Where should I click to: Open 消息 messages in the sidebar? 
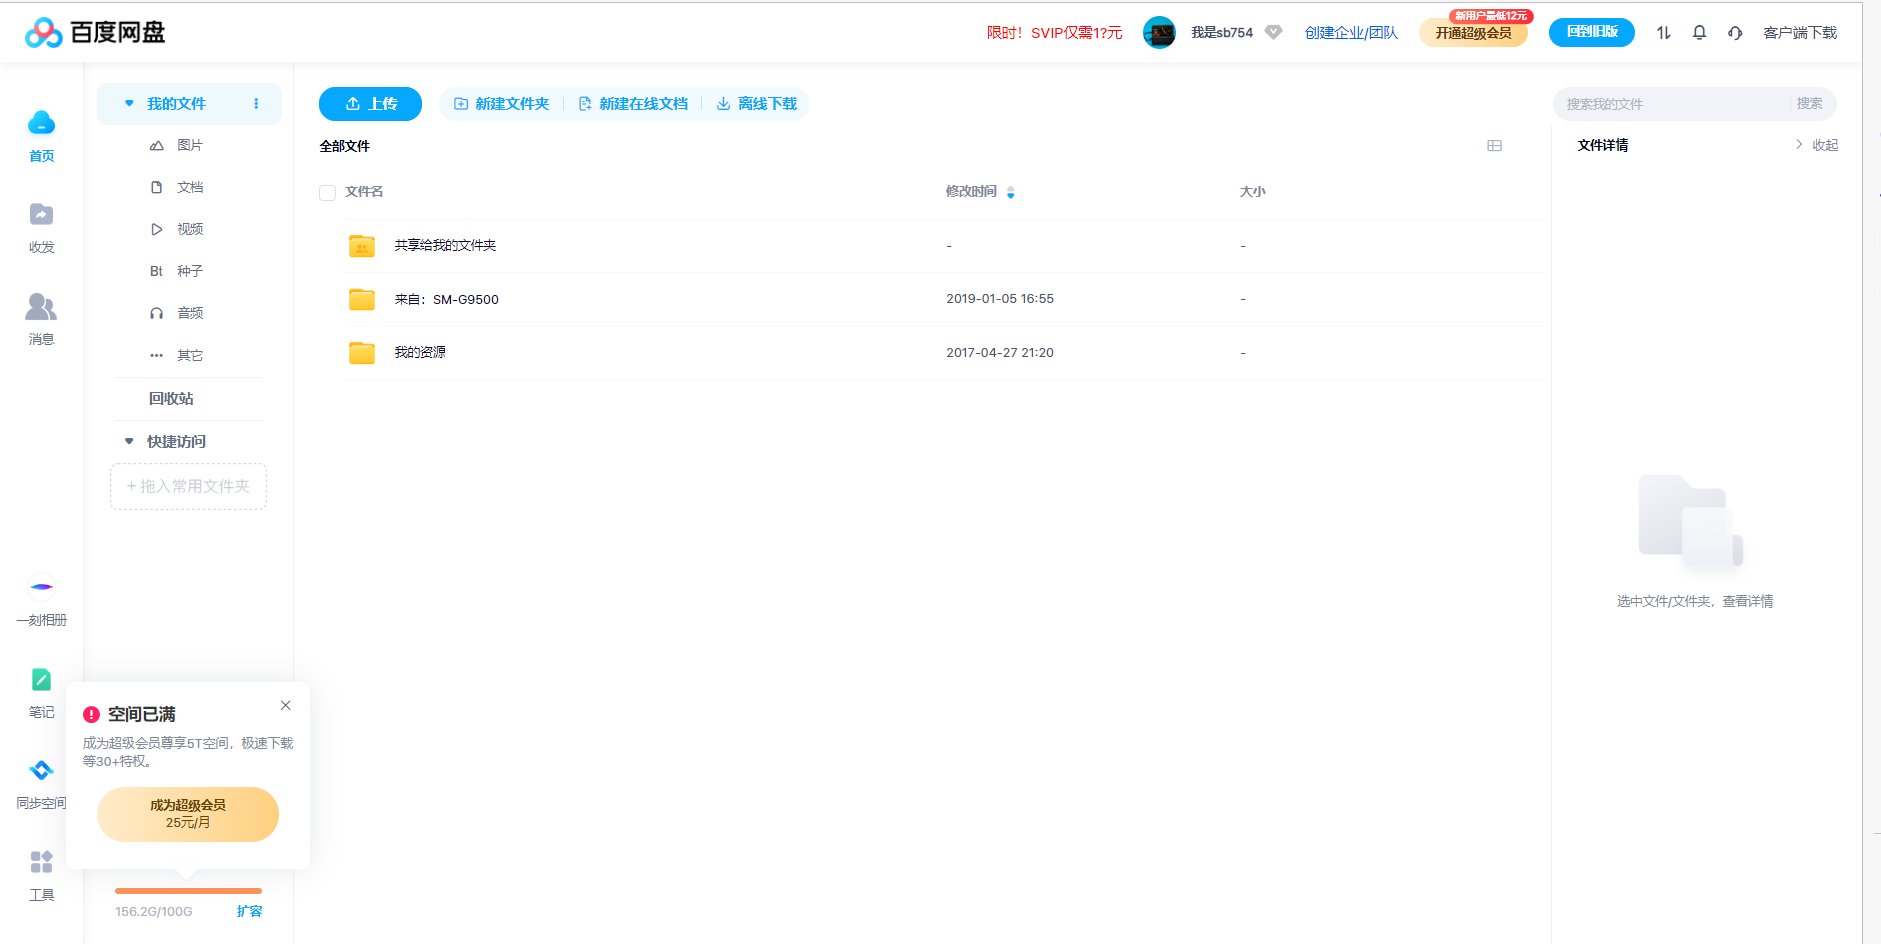click(41, 306)
